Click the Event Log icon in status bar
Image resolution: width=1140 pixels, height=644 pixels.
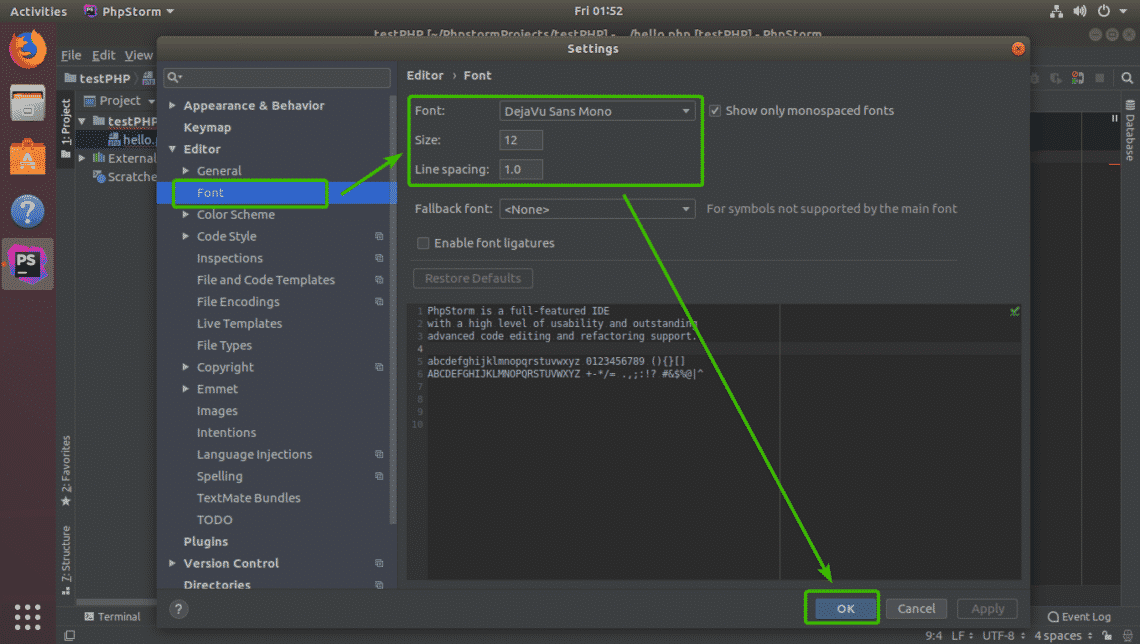pos(1053,617)
